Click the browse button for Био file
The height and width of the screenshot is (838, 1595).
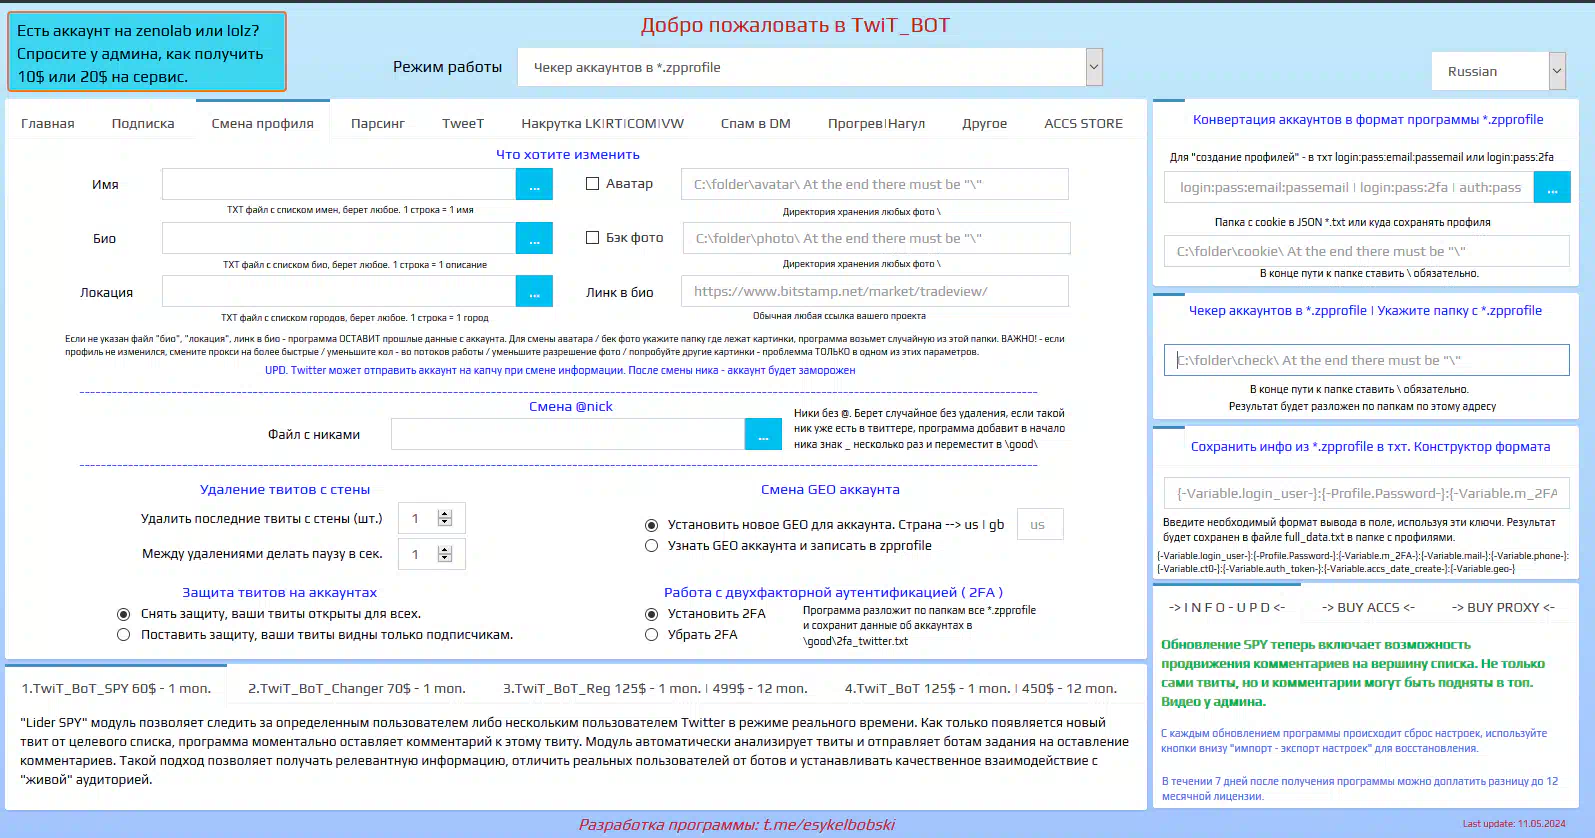[534, 238]
